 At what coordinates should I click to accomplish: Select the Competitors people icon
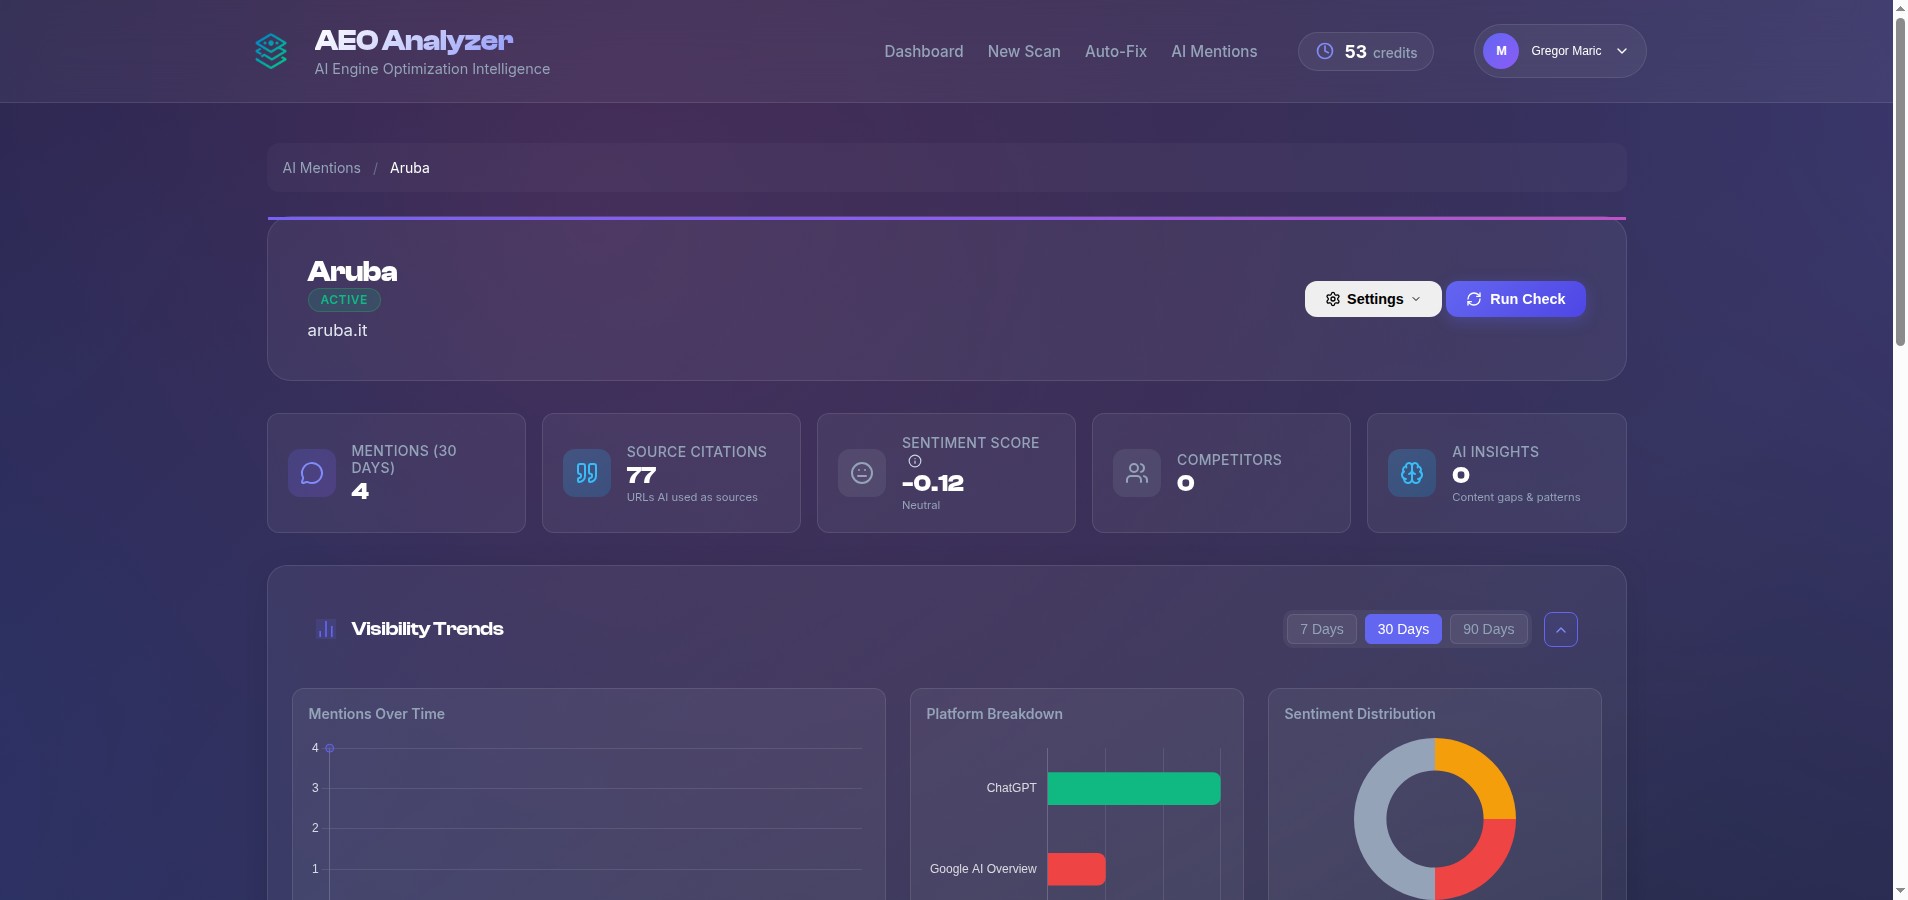(1136, 473)
